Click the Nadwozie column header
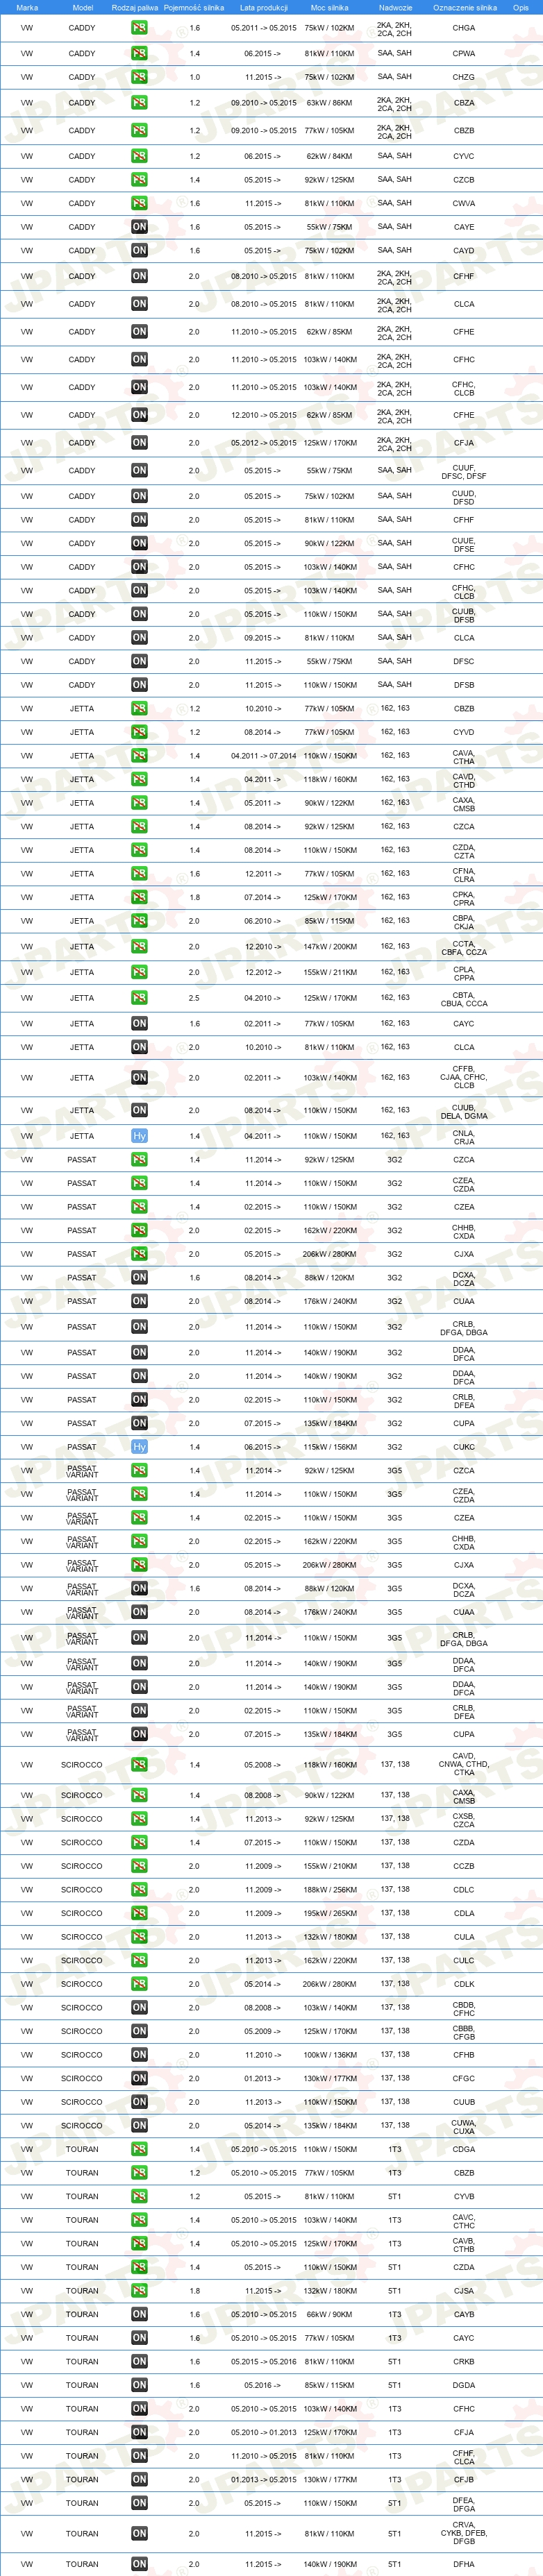The height and width of the screenshot is (2576, 543). [x=395, y=7]
